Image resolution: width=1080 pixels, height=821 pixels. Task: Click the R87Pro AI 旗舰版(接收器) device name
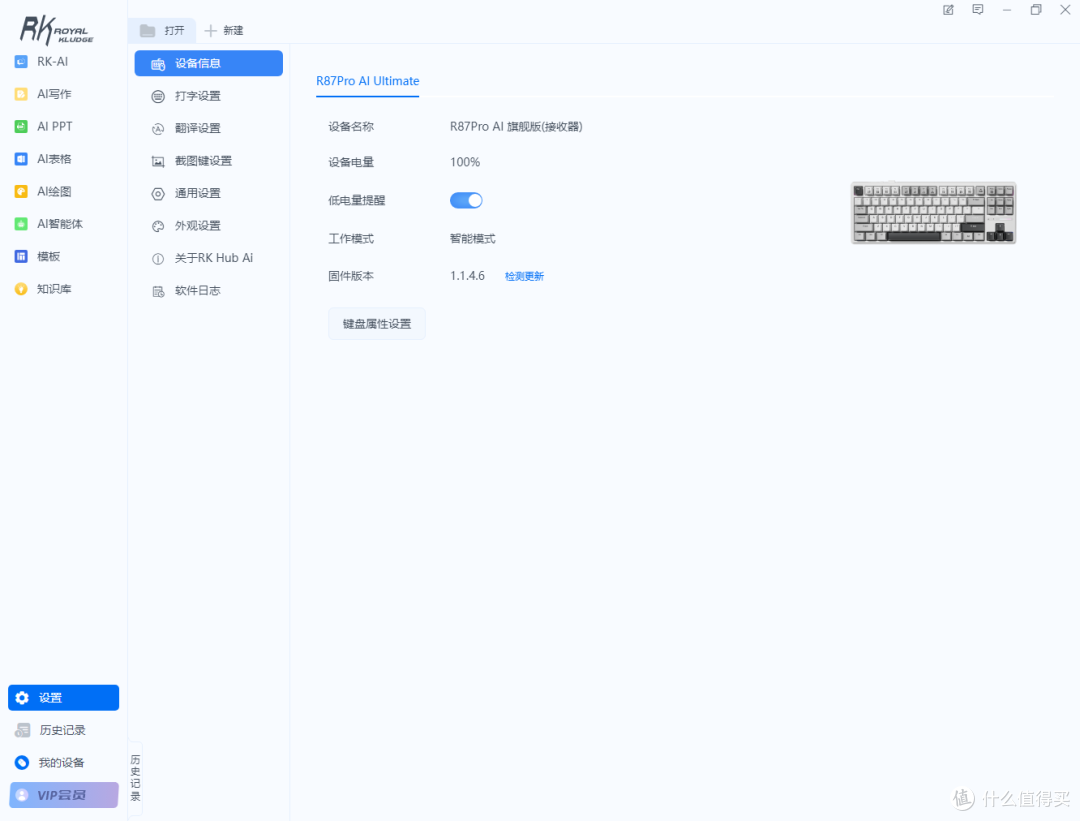point(516,127)
